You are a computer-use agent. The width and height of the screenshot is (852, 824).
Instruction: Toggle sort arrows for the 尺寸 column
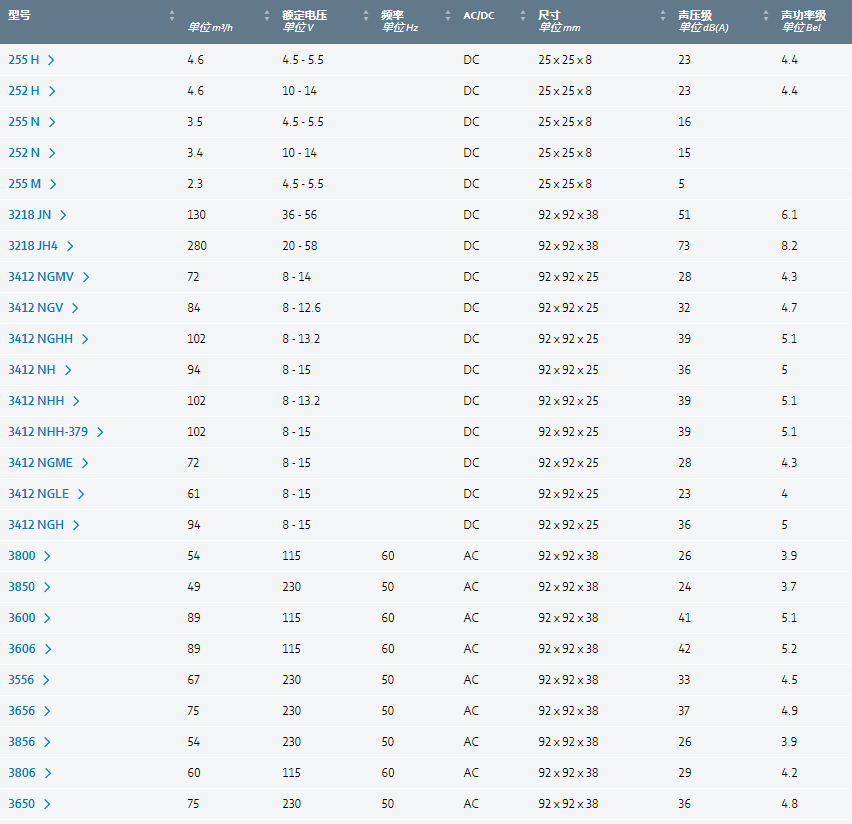pos(663,16)
